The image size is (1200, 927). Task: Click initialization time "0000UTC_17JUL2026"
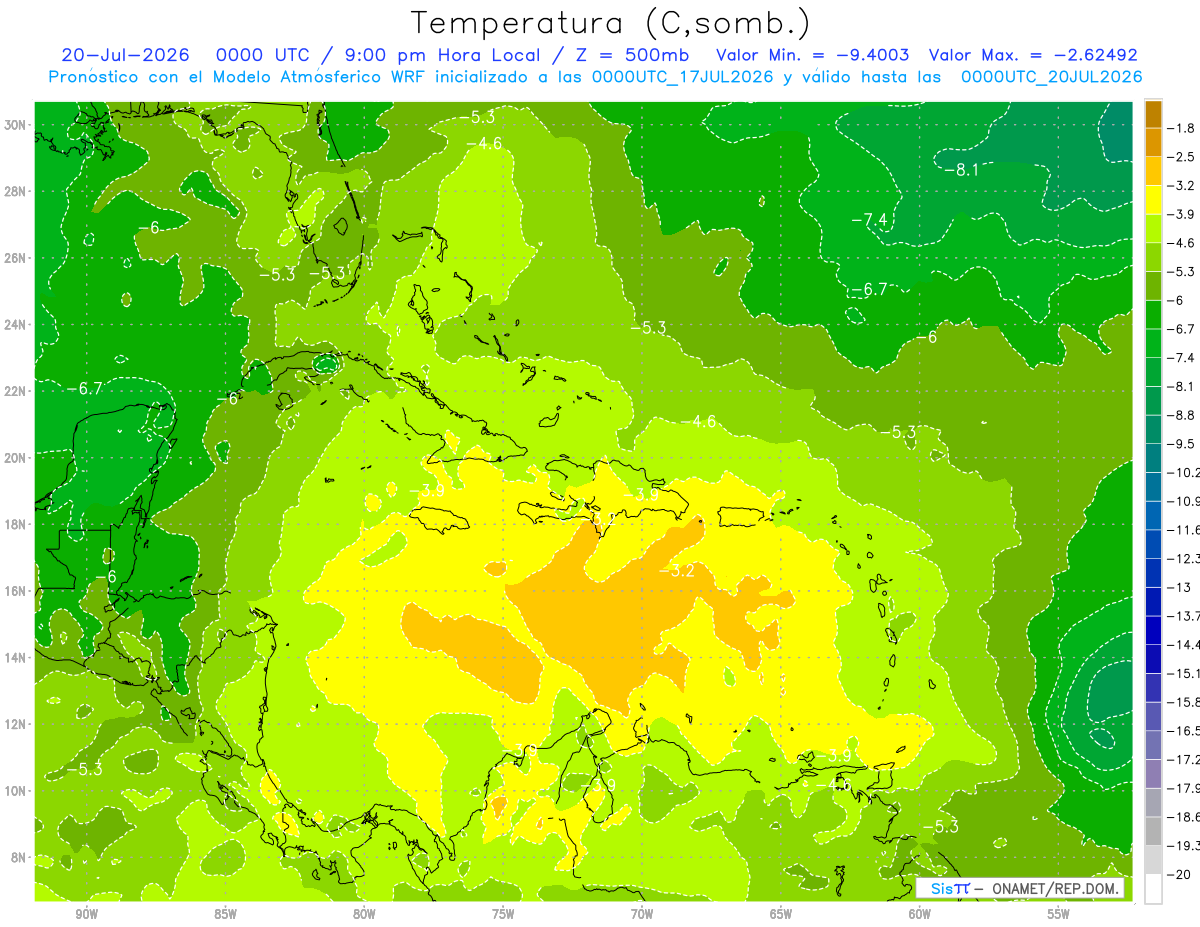683,77
